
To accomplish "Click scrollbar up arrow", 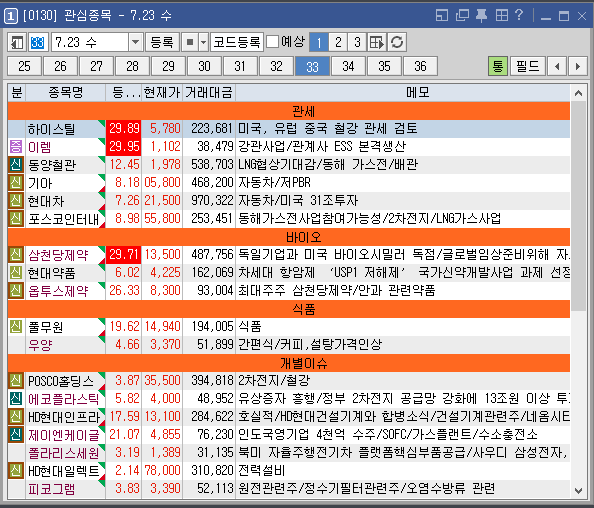I will pos(578,93).
